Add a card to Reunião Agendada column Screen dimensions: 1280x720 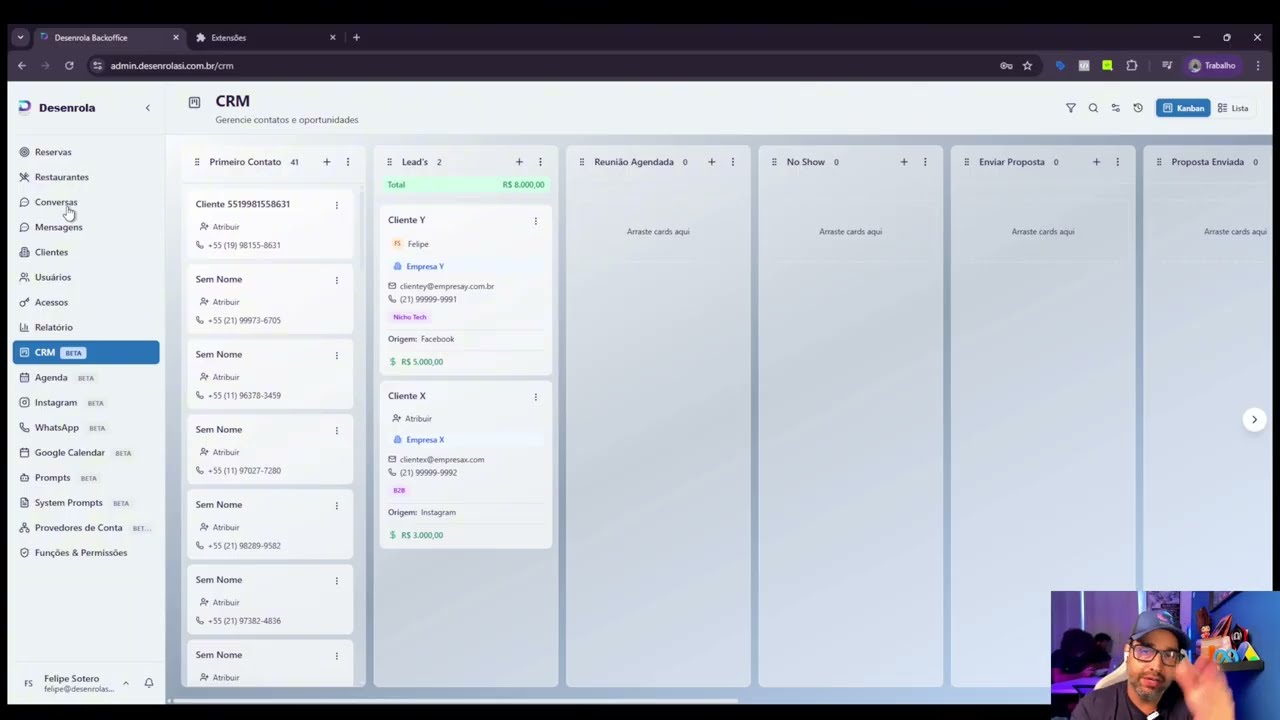[711, 162]
